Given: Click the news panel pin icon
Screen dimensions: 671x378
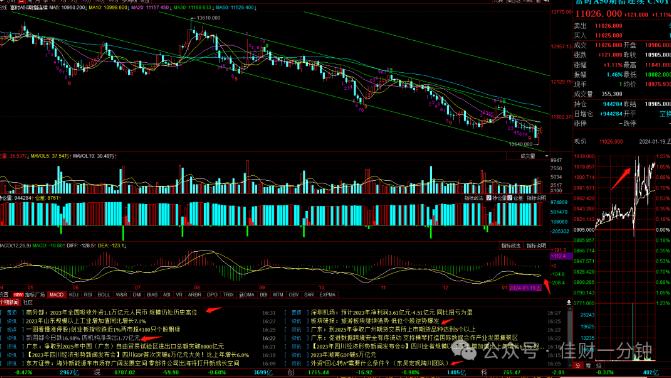Looking at the screenshot, I should click(x=569, y=303).
